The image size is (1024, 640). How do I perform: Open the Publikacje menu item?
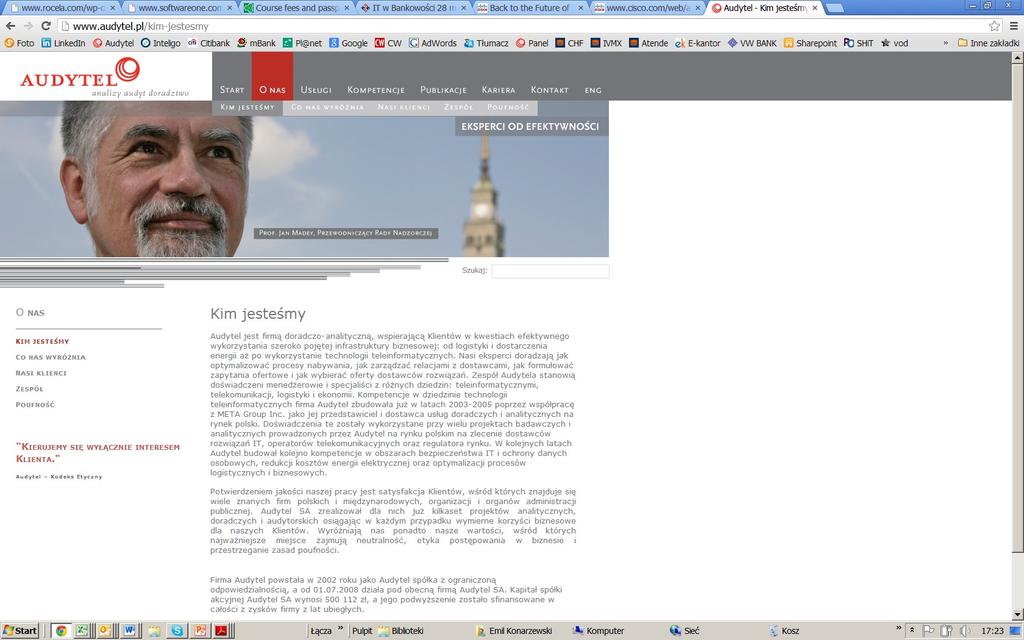[443, 90]
